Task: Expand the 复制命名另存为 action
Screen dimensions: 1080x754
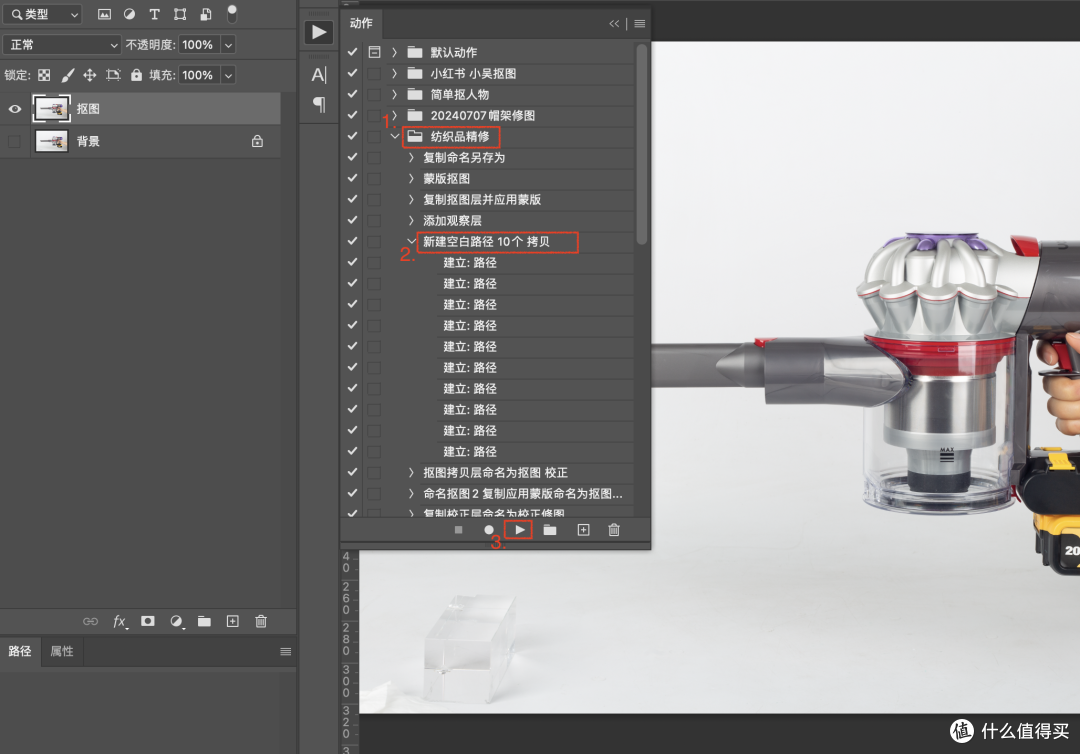Action: [x=411, y=158]
